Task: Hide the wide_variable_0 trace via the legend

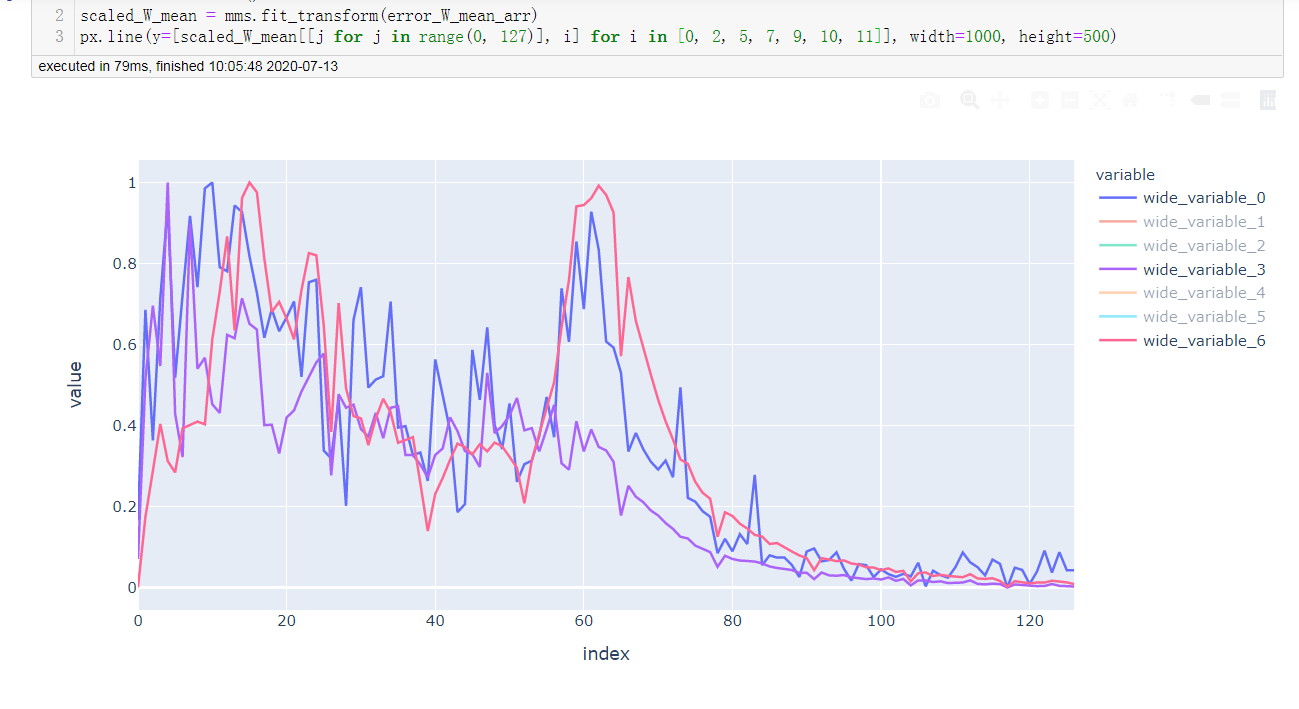Action: [x=1204, y=197]
